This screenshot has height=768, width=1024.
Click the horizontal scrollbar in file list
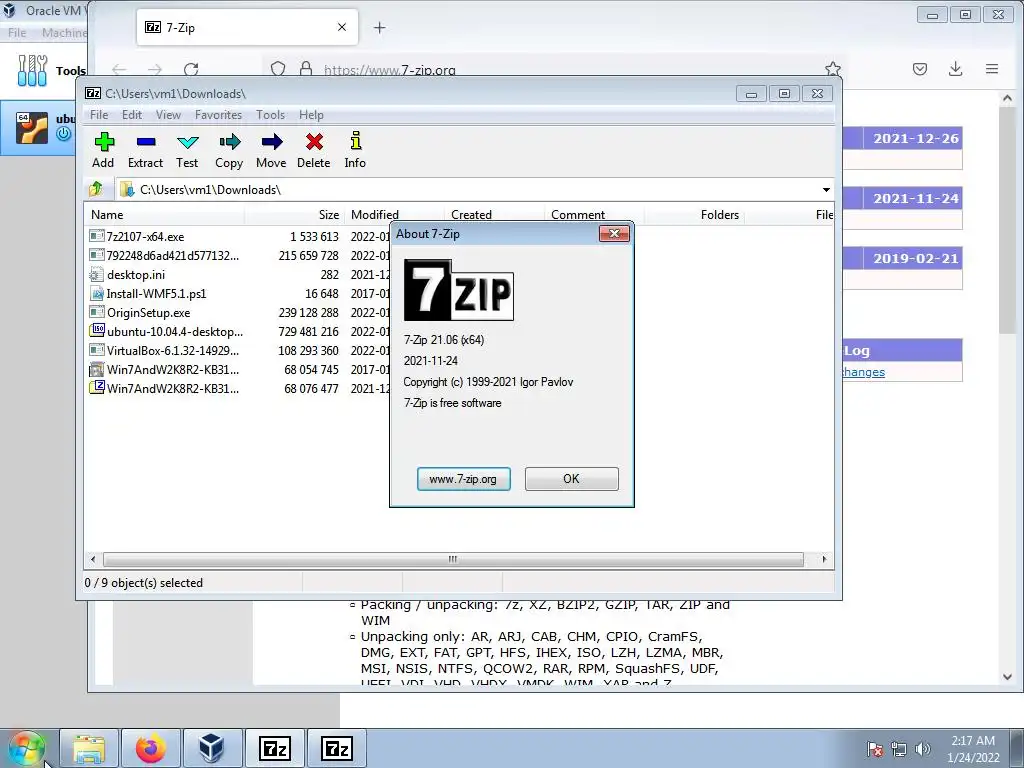pyautogui.click(x=453, y=559)
